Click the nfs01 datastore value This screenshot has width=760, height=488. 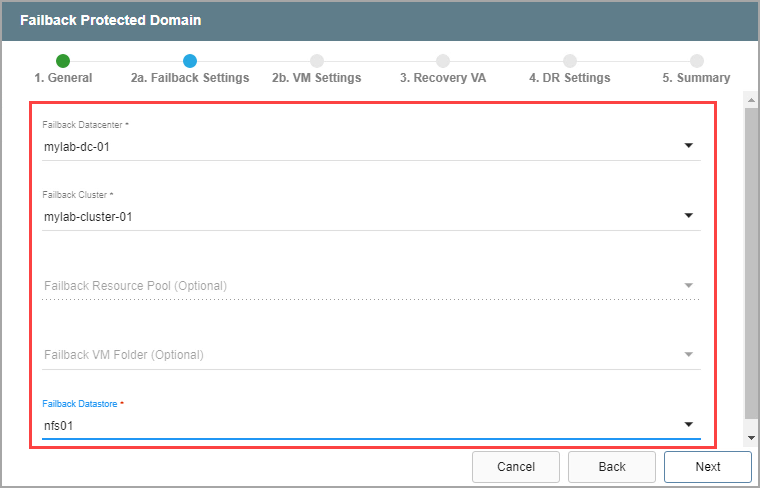point(59,425)
